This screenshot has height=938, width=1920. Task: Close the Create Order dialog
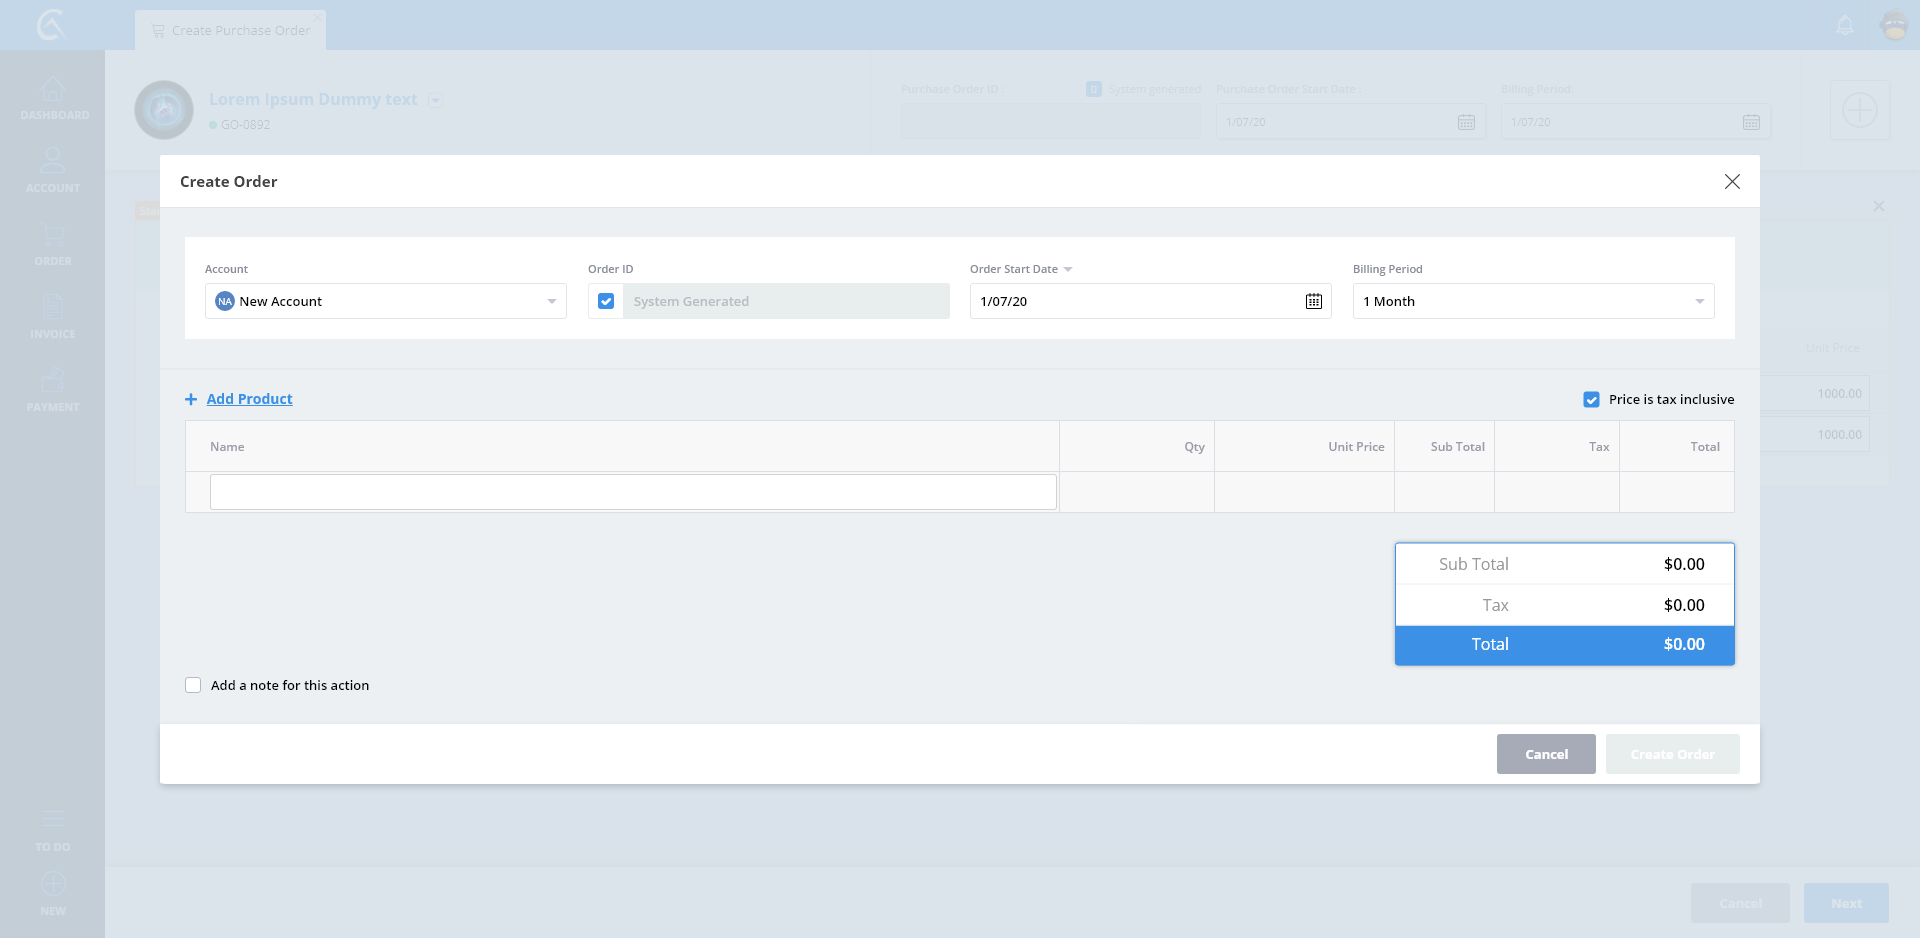point(1732,181)
